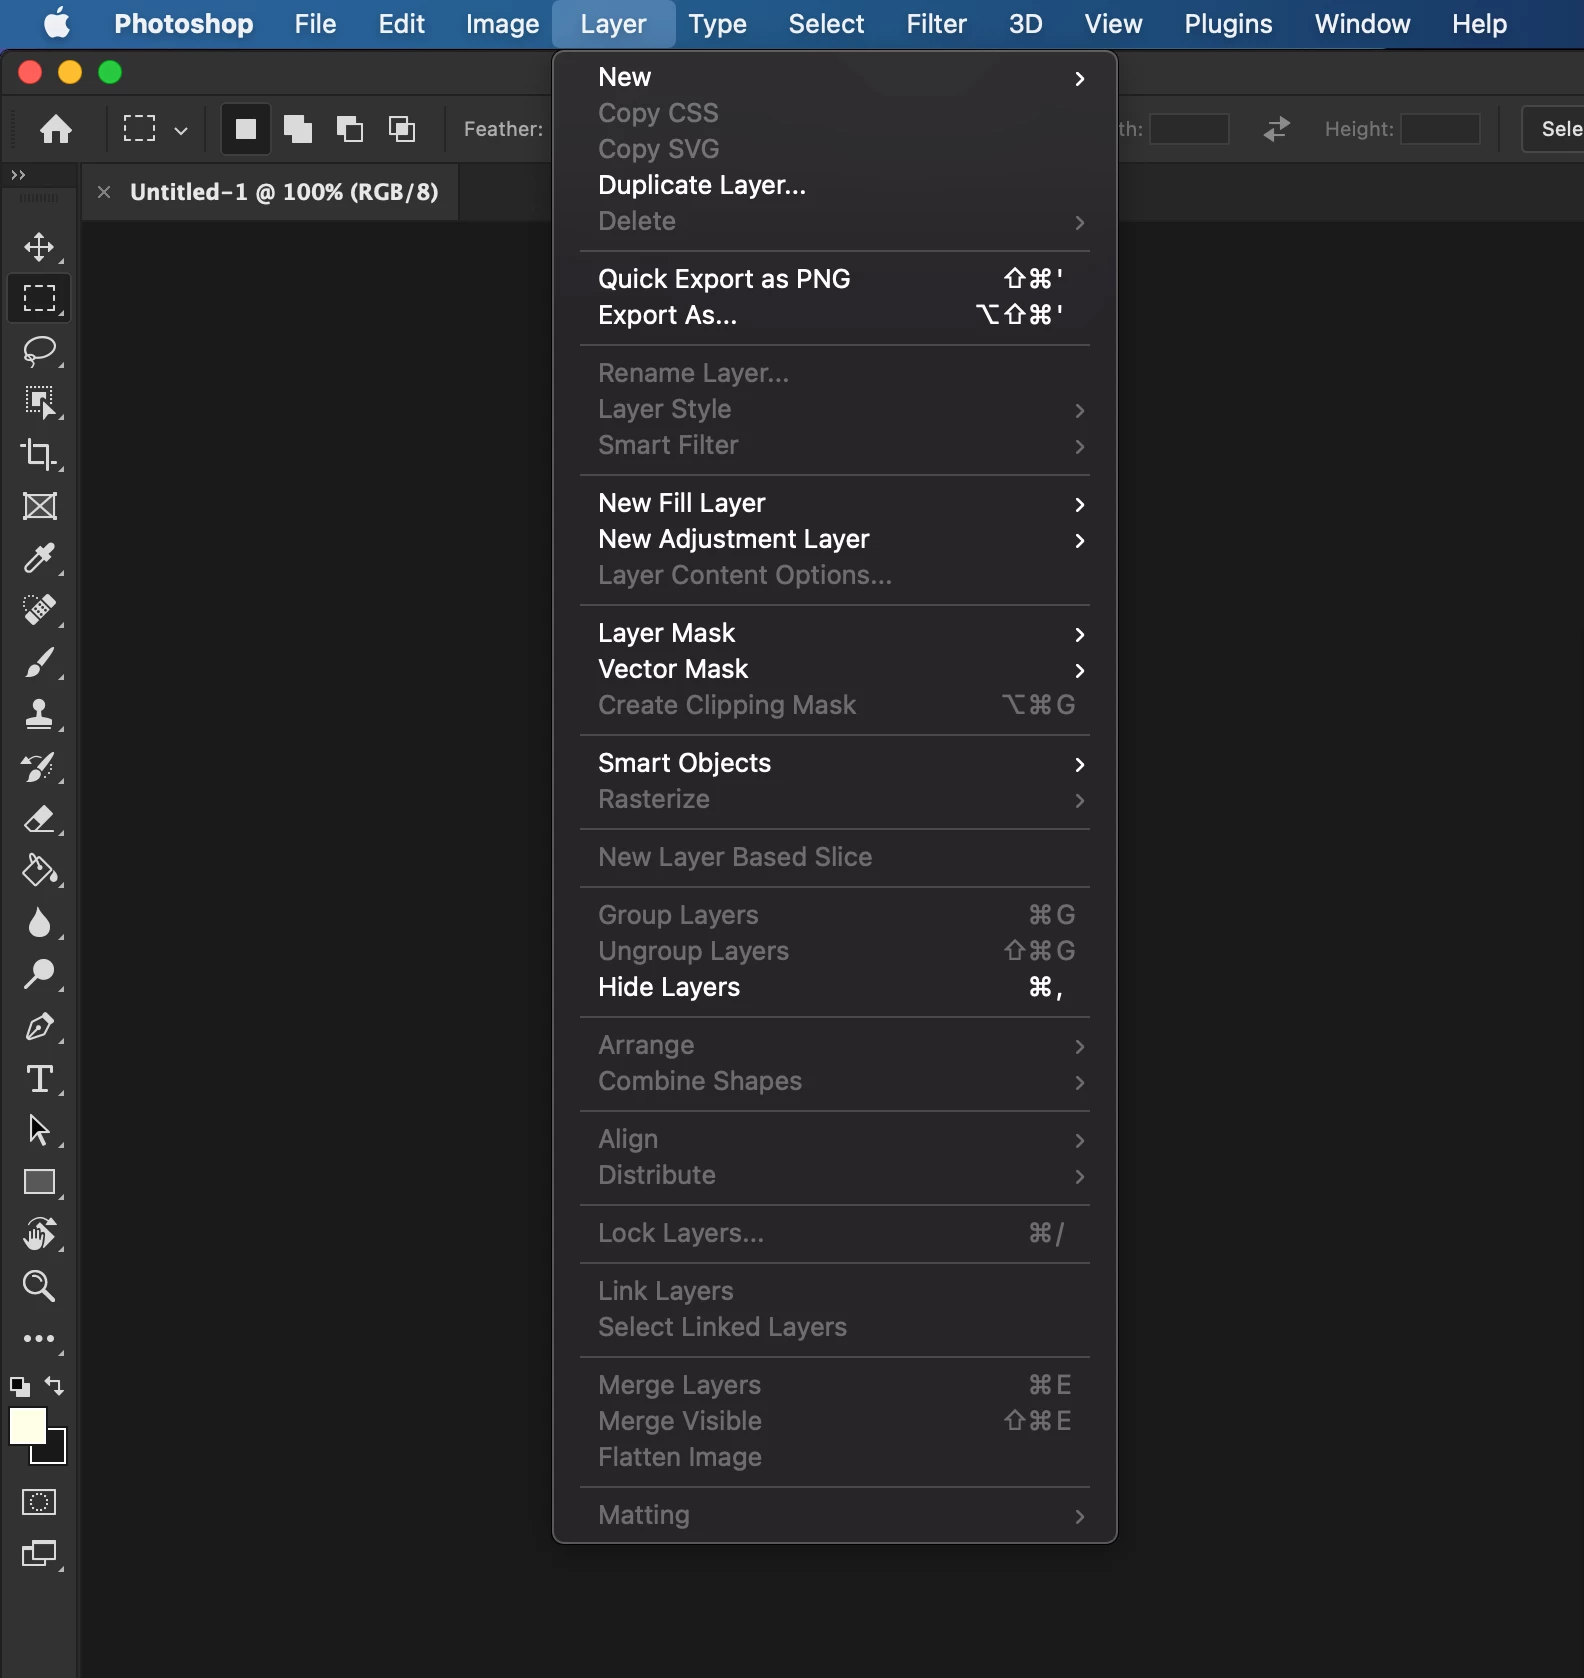Select the Crop tool
The width and height of the screenshot is (1584, 1678).
(x=39, y=455)
